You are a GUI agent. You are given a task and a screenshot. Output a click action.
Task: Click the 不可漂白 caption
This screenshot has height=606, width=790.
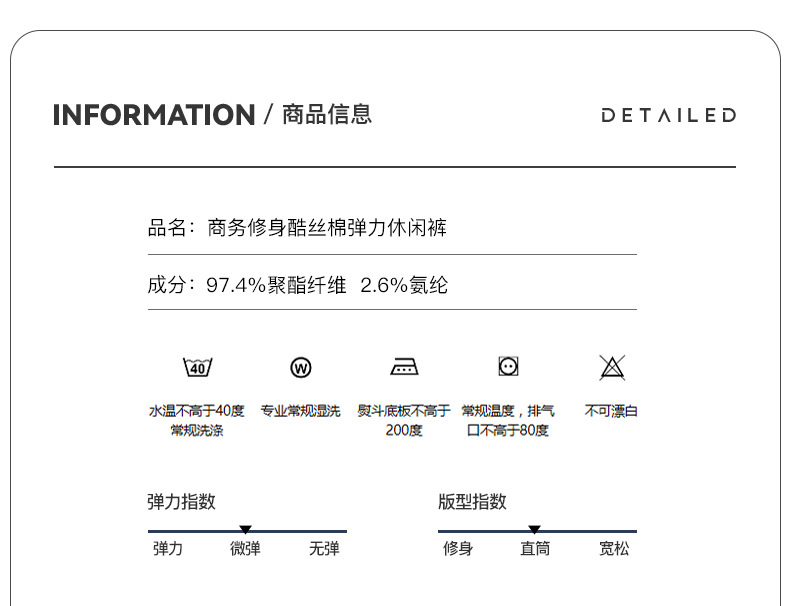click(x=611, y=411)
